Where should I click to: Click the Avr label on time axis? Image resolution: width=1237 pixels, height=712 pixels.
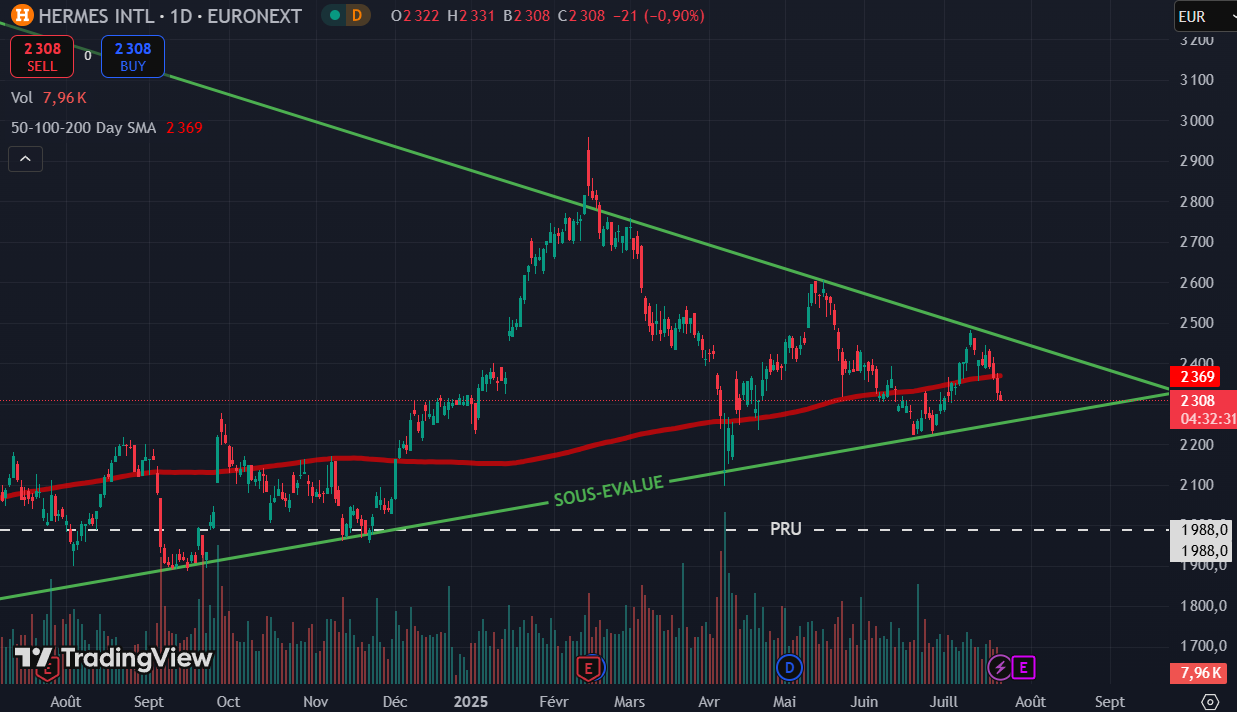711,702
